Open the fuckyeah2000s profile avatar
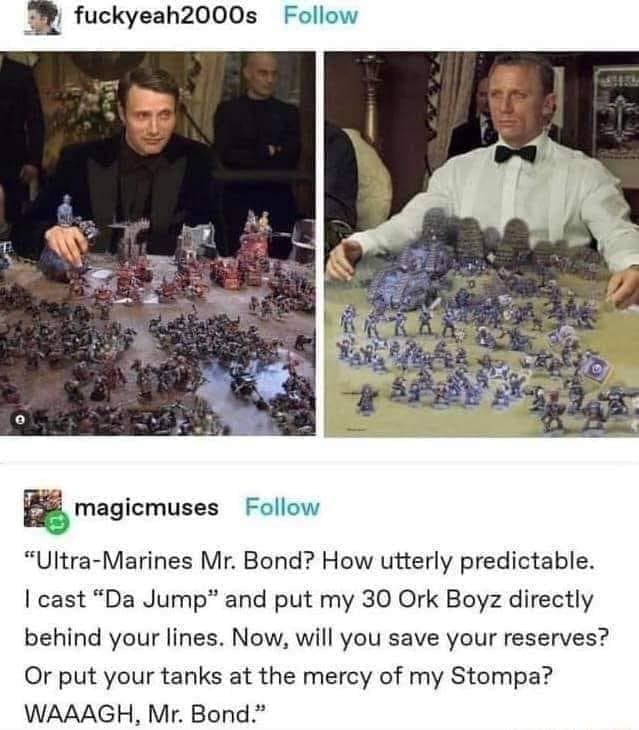639x730 pixels. [x=42, y=17]
